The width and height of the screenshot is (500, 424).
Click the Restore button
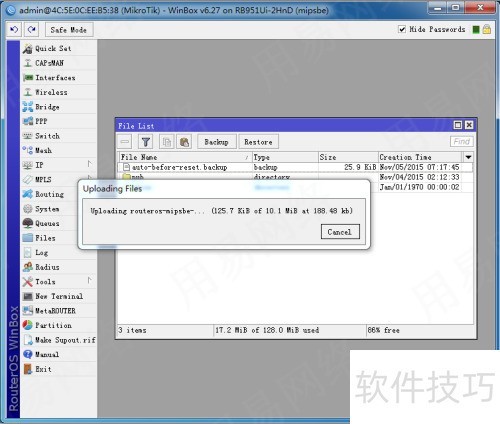point(258,142)
